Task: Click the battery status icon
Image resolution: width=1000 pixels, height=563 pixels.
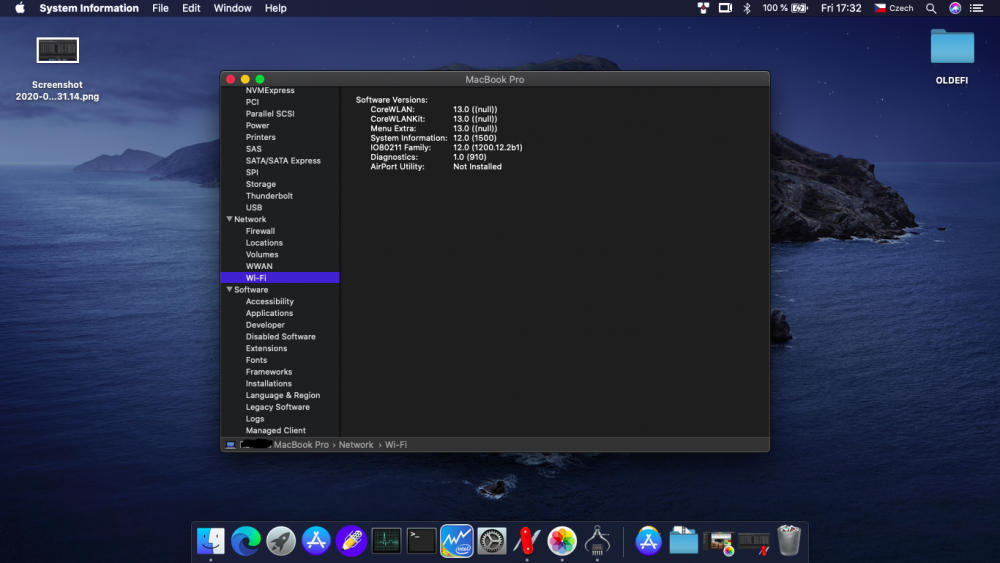Action: pos(800,8)
